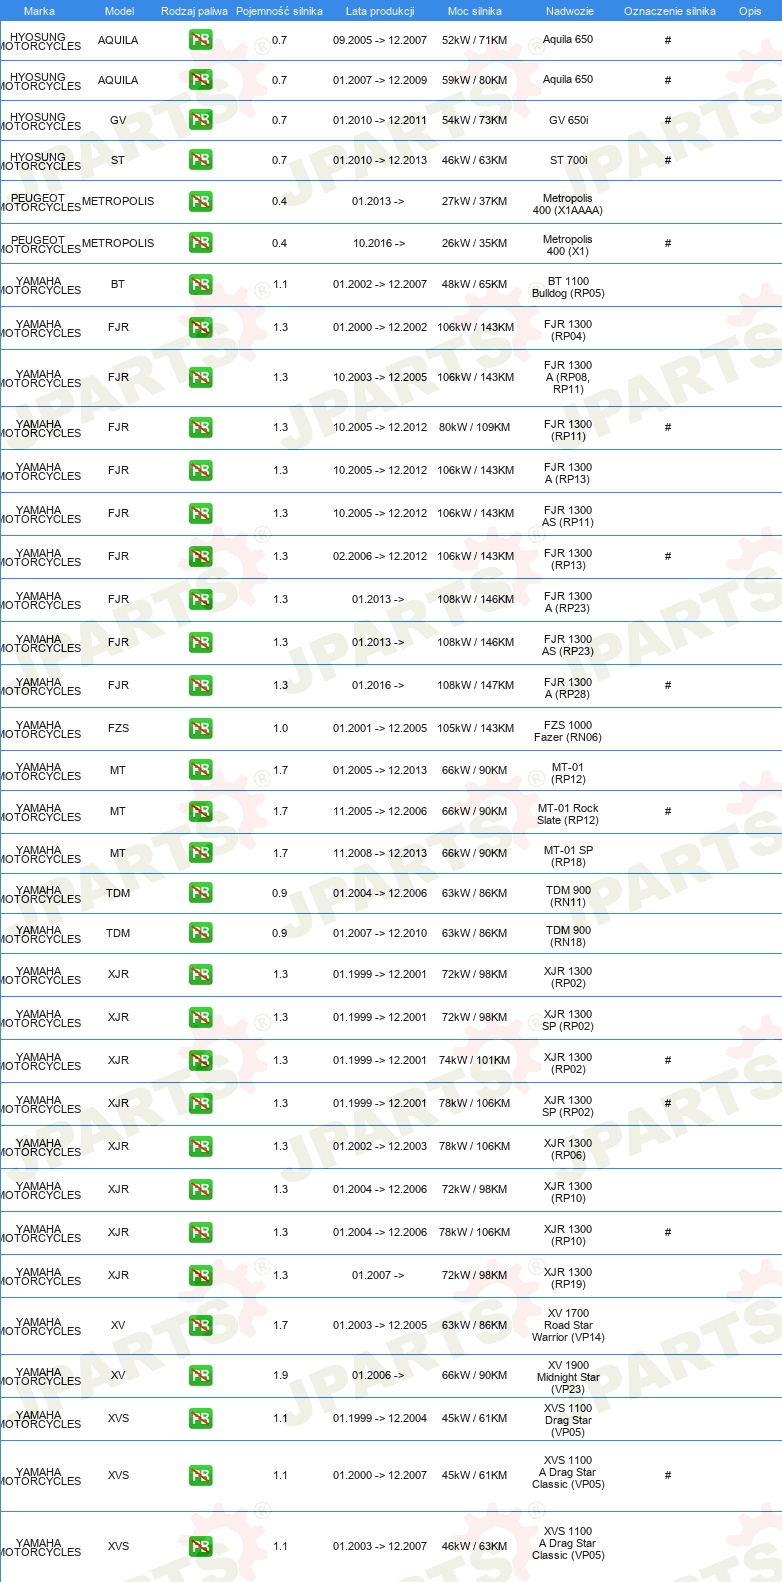Click fuel icon for MT-01 SP (RP18)
This screenshot has width=782, height=1582.
pyautogui.click(x=201, y=853)
